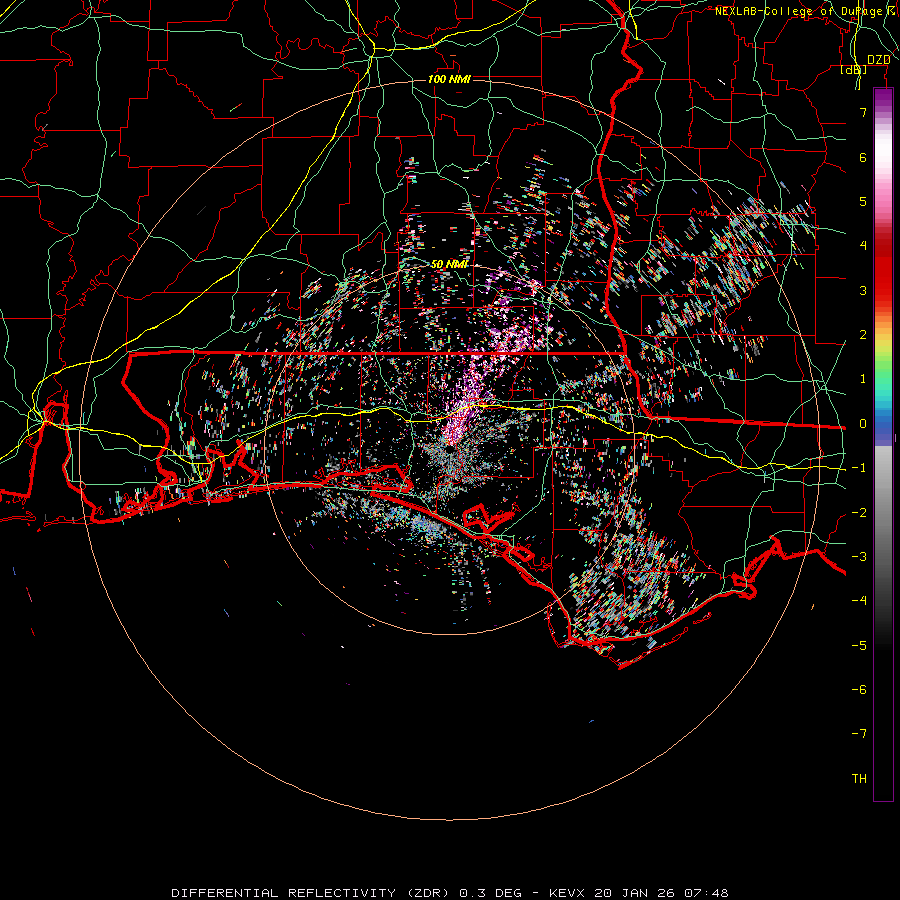Viewport: 900px width, 900px height.
Task: Click the -1 value on the scale
Action: pos(859,468)
